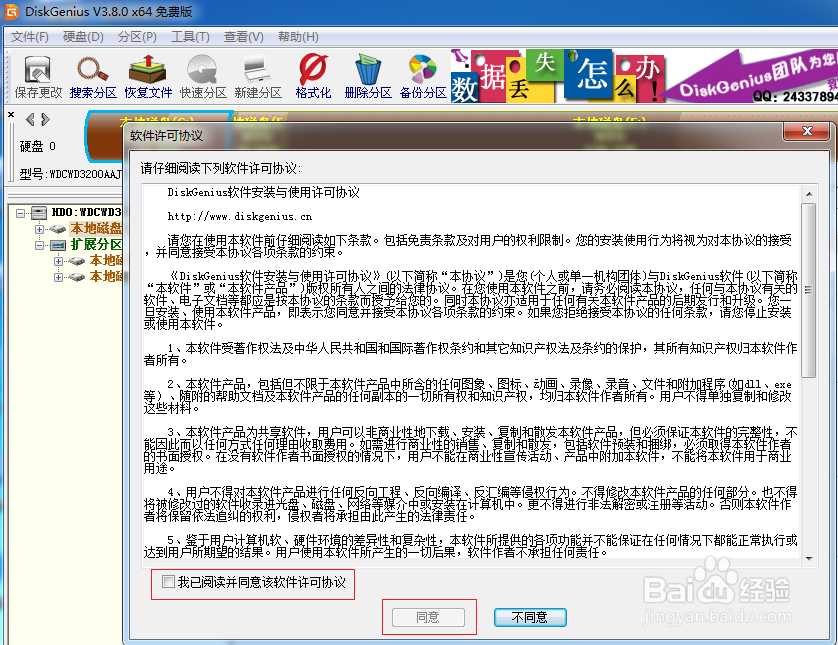Open the 帮助(H) menu

click(298, 37)
